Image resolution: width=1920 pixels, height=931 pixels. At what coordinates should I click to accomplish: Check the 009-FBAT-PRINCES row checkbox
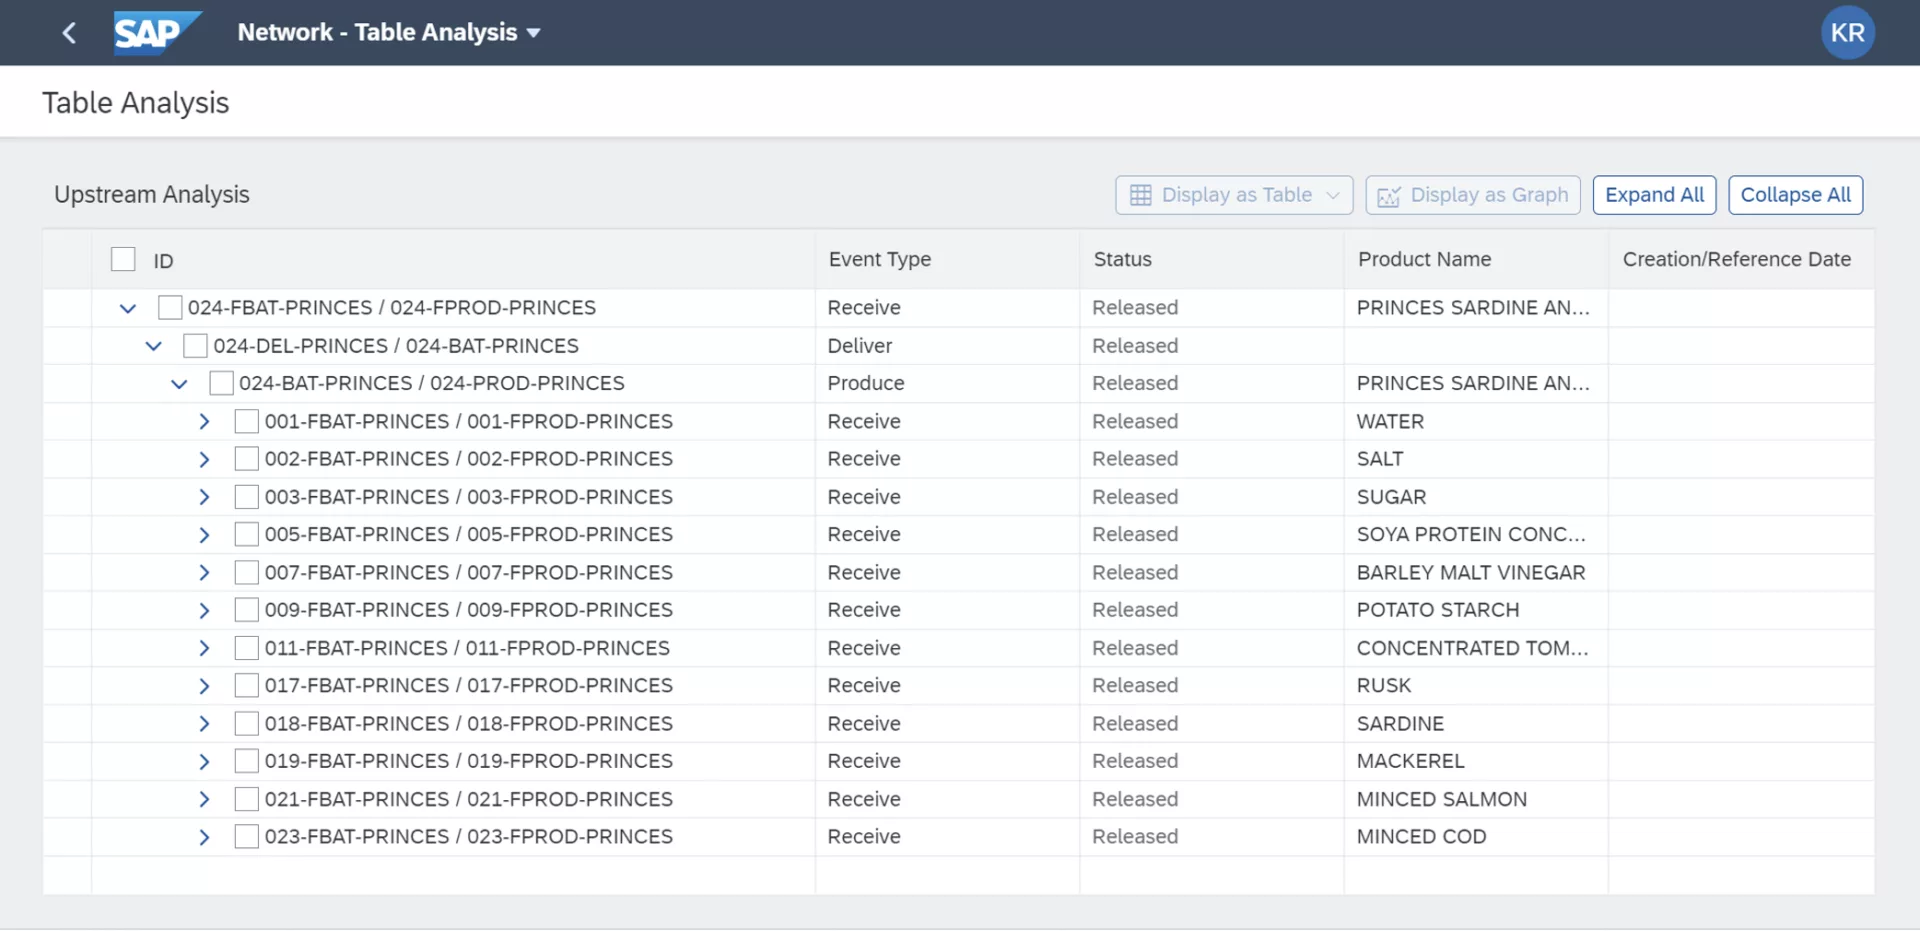(246, 610)
